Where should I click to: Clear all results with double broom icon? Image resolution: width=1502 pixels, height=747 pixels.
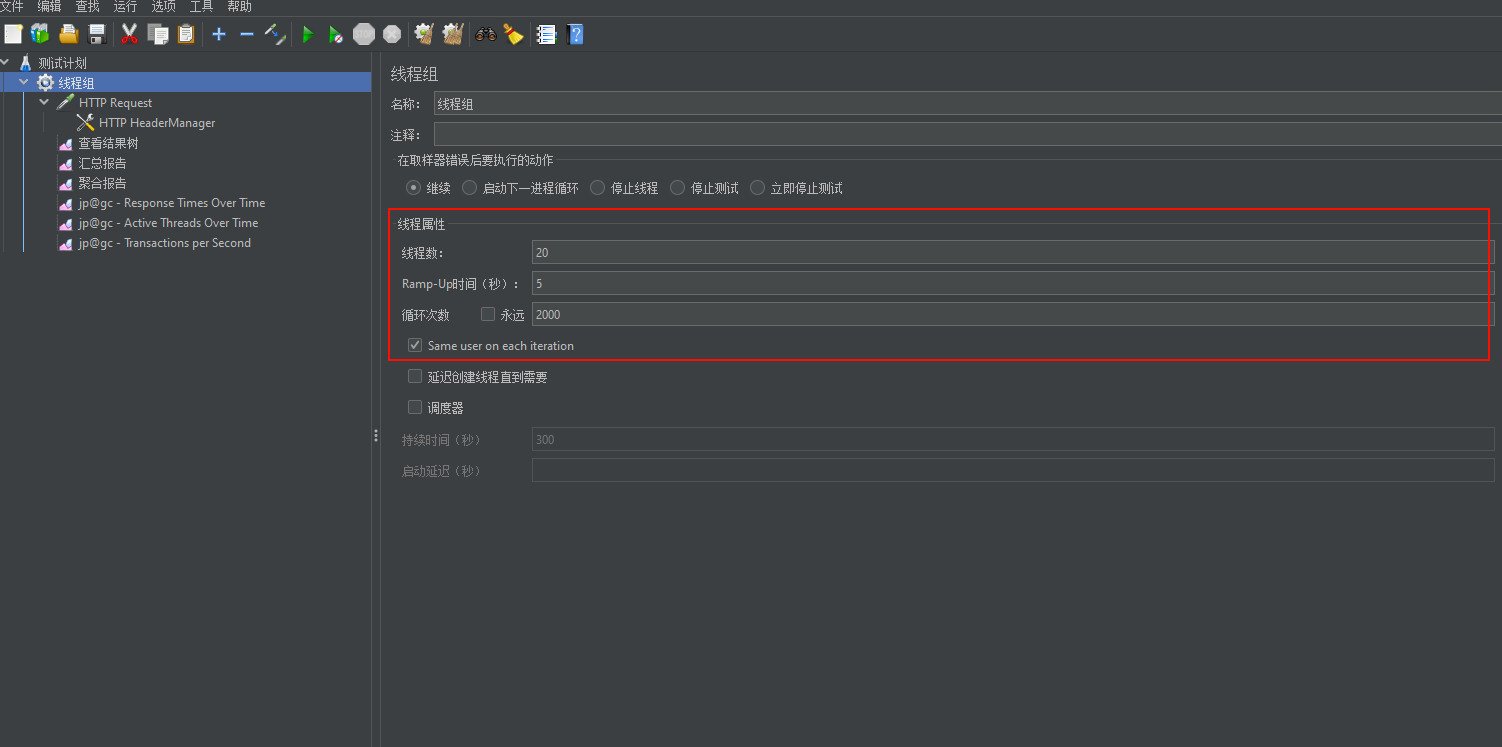[x=453, y=34]
